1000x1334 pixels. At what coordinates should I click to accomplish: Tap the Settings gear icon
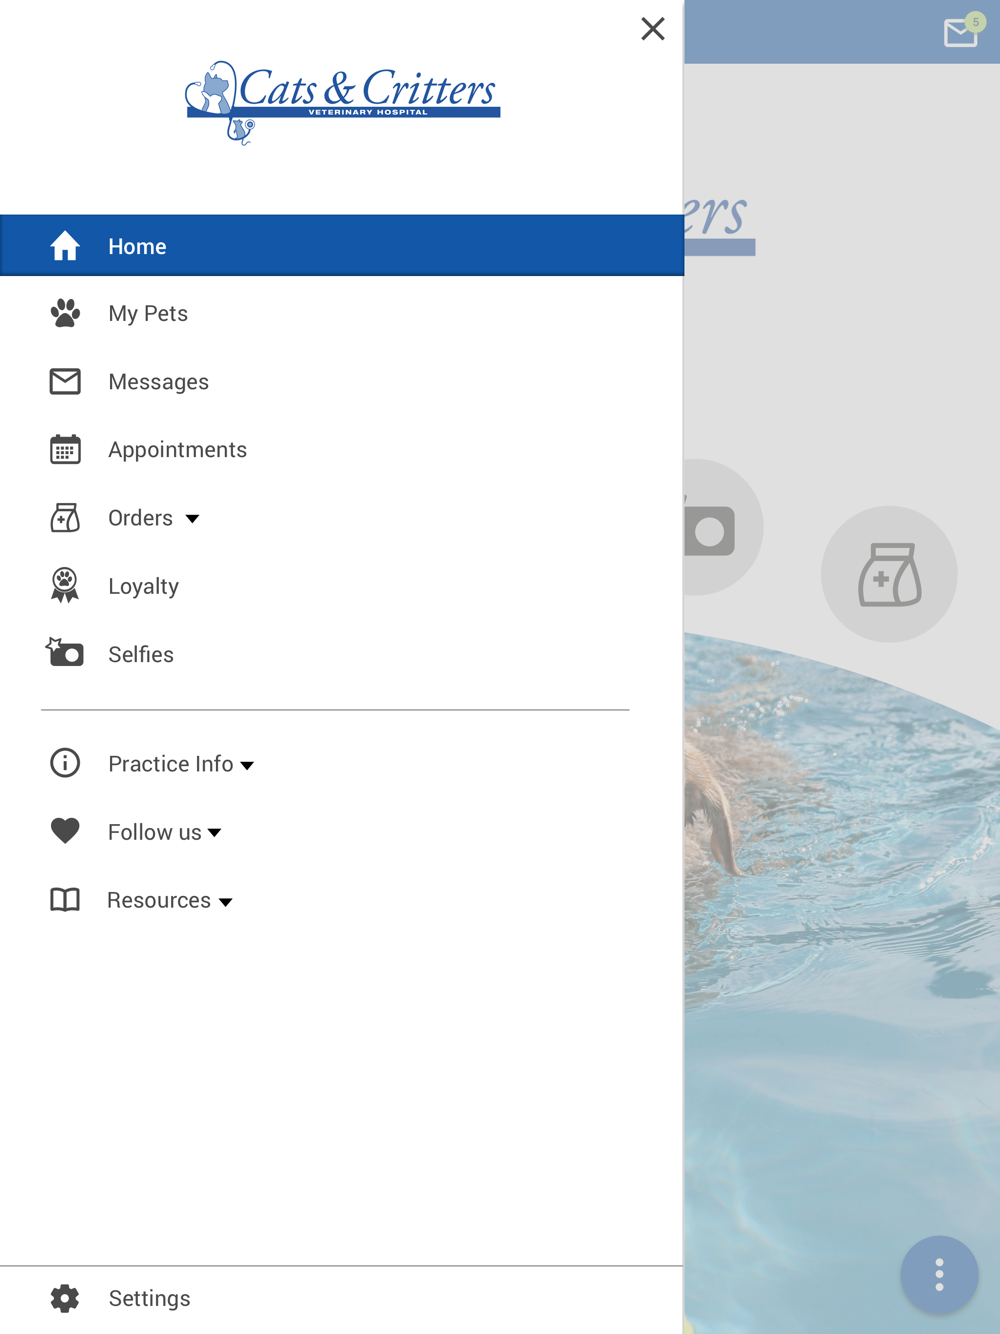(65, 1298)
